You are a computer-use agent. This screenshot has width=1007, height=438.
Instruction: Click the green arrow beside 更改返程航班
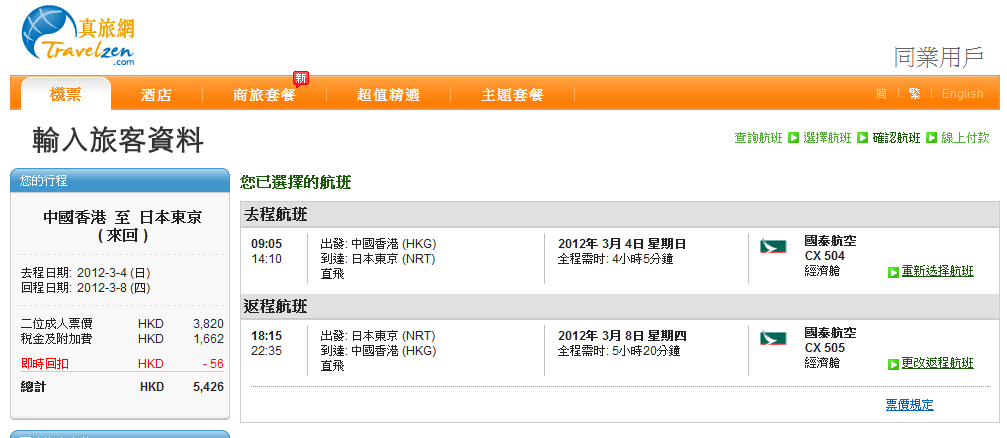(x=893, y=364)
